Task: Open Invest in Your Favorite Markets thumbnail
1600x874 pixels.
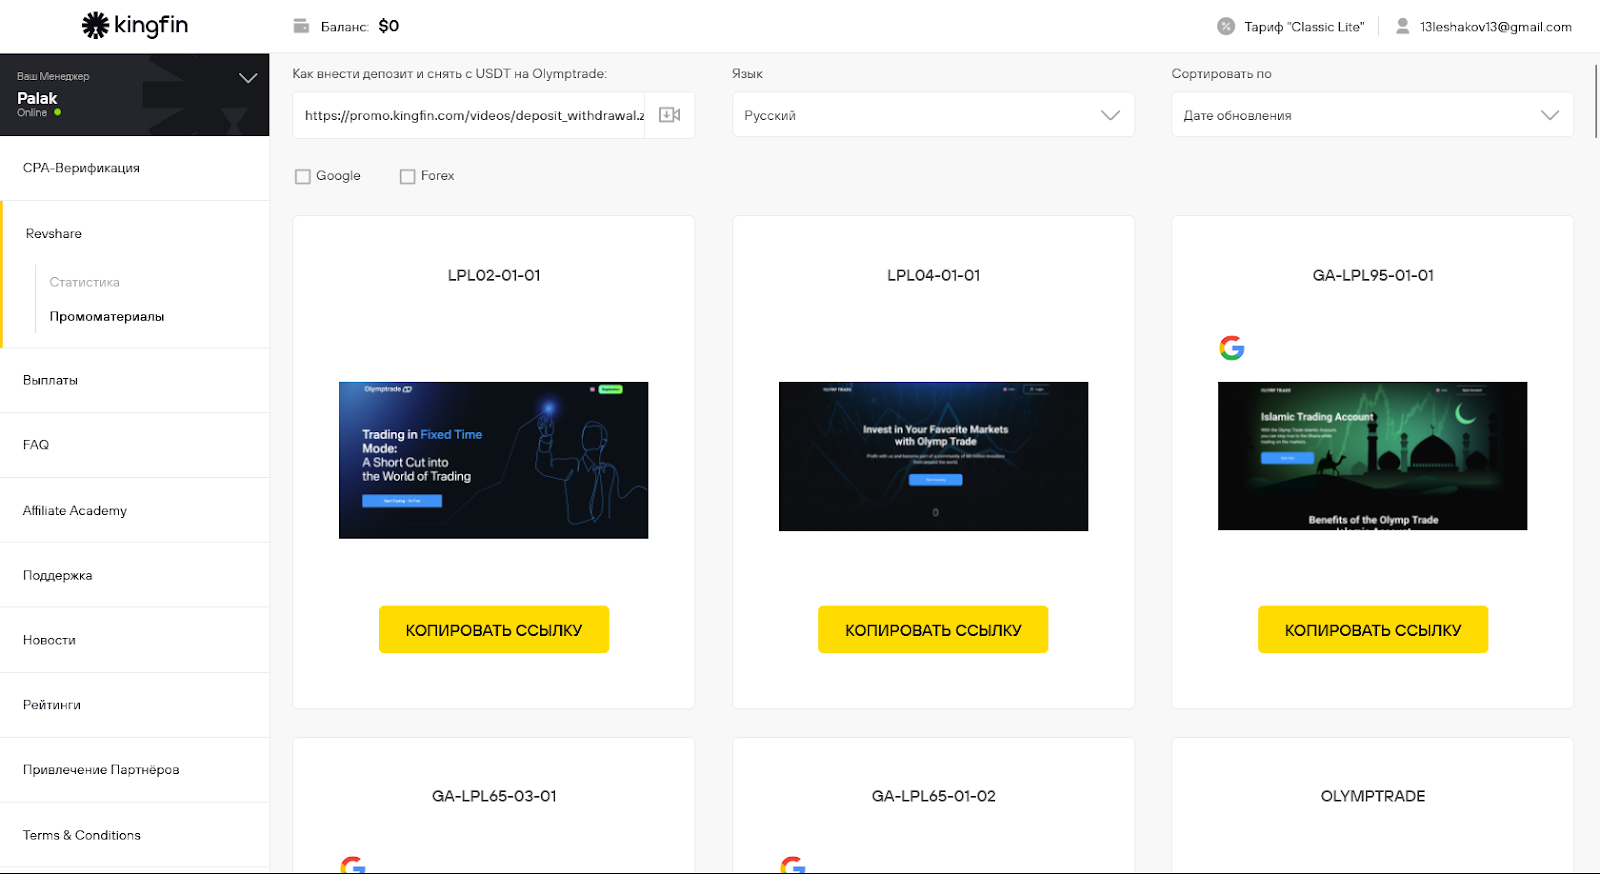Action: tap(933, 456)
